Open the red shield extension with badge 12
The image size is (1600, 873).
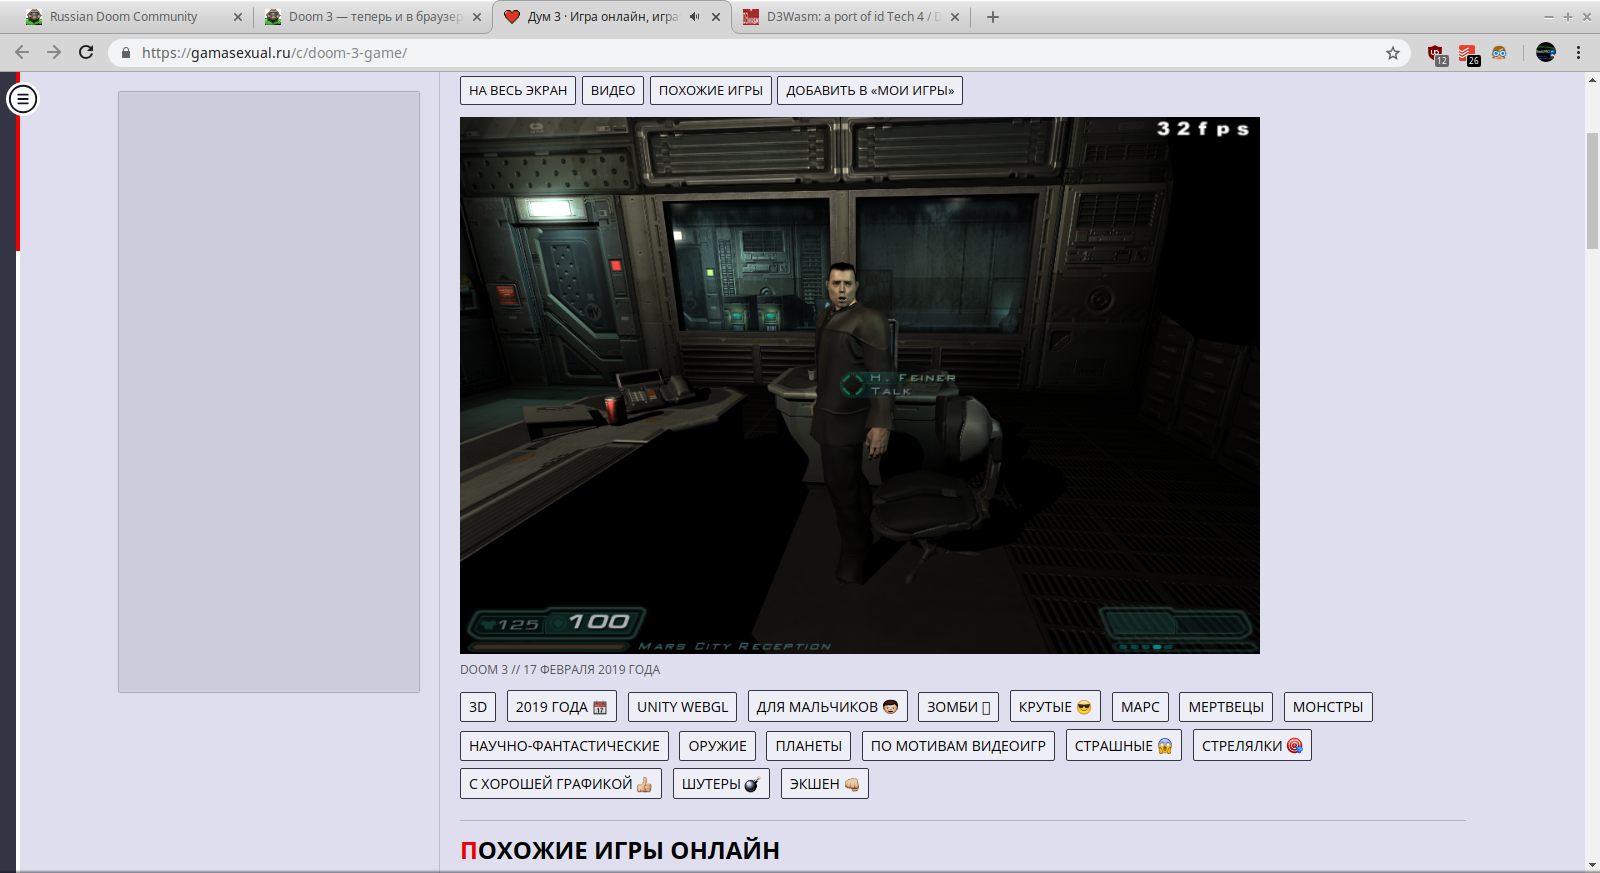tap(1437, 54)
